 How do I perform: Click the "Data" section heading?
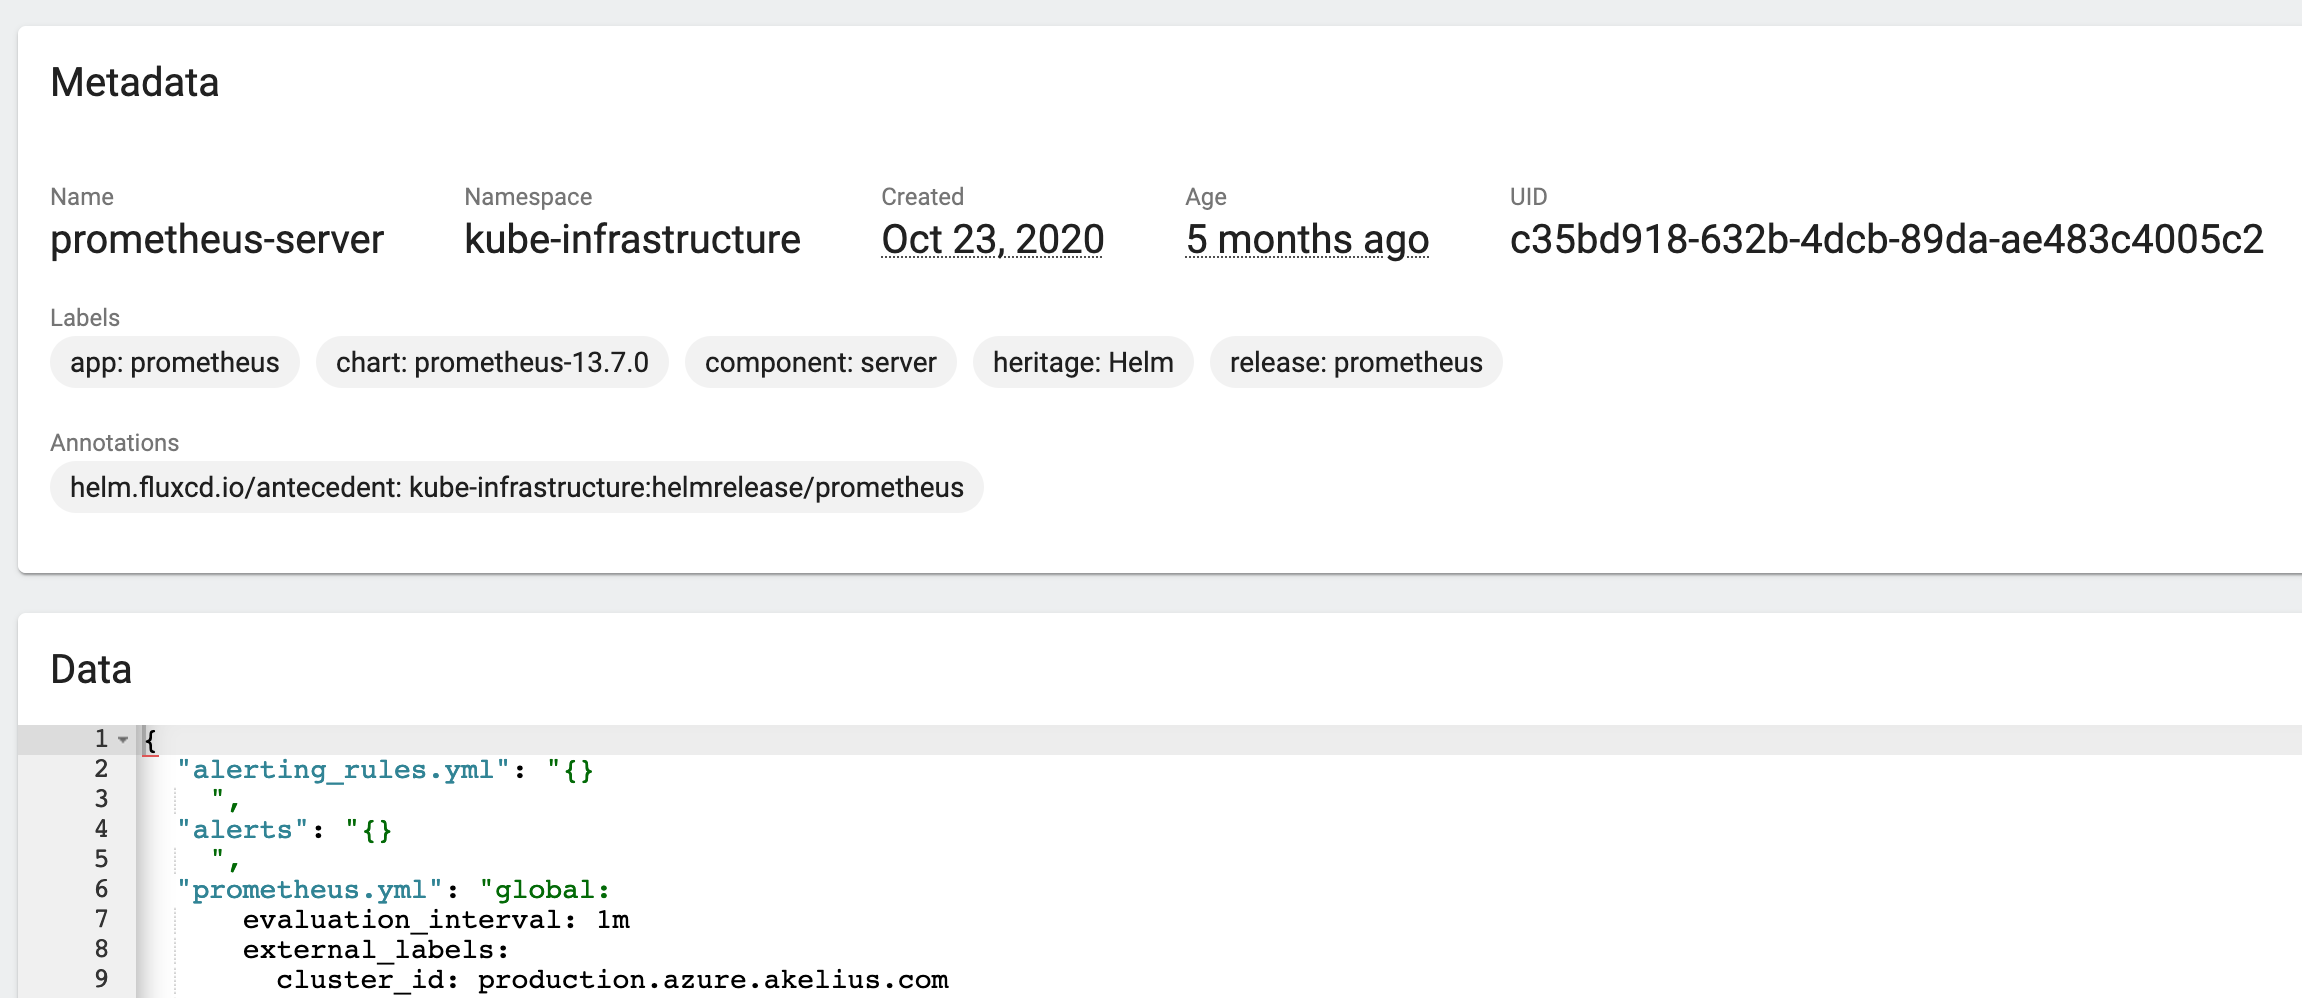91,668
